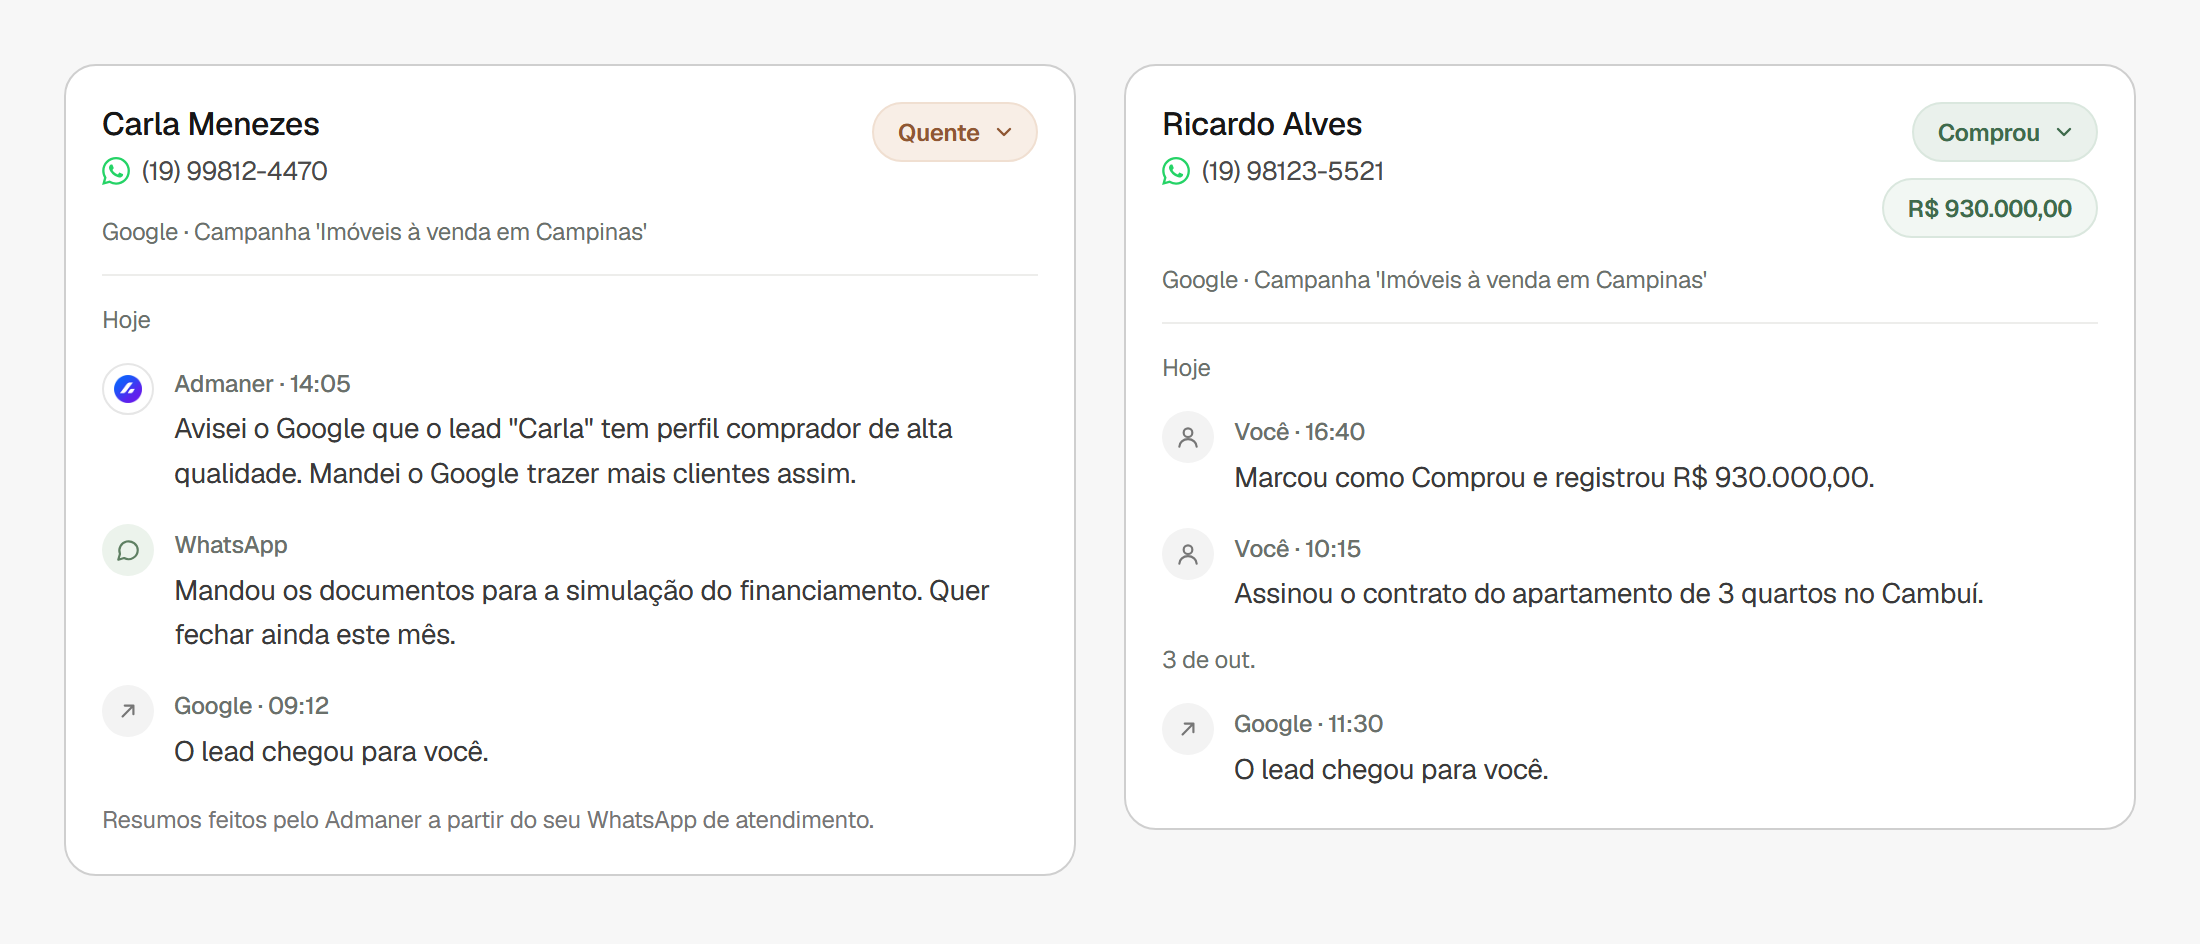Click 'Assinou o contrato do apartamento' entry
Screen dimensions: 2200x944
click(x=1609, y=594)
